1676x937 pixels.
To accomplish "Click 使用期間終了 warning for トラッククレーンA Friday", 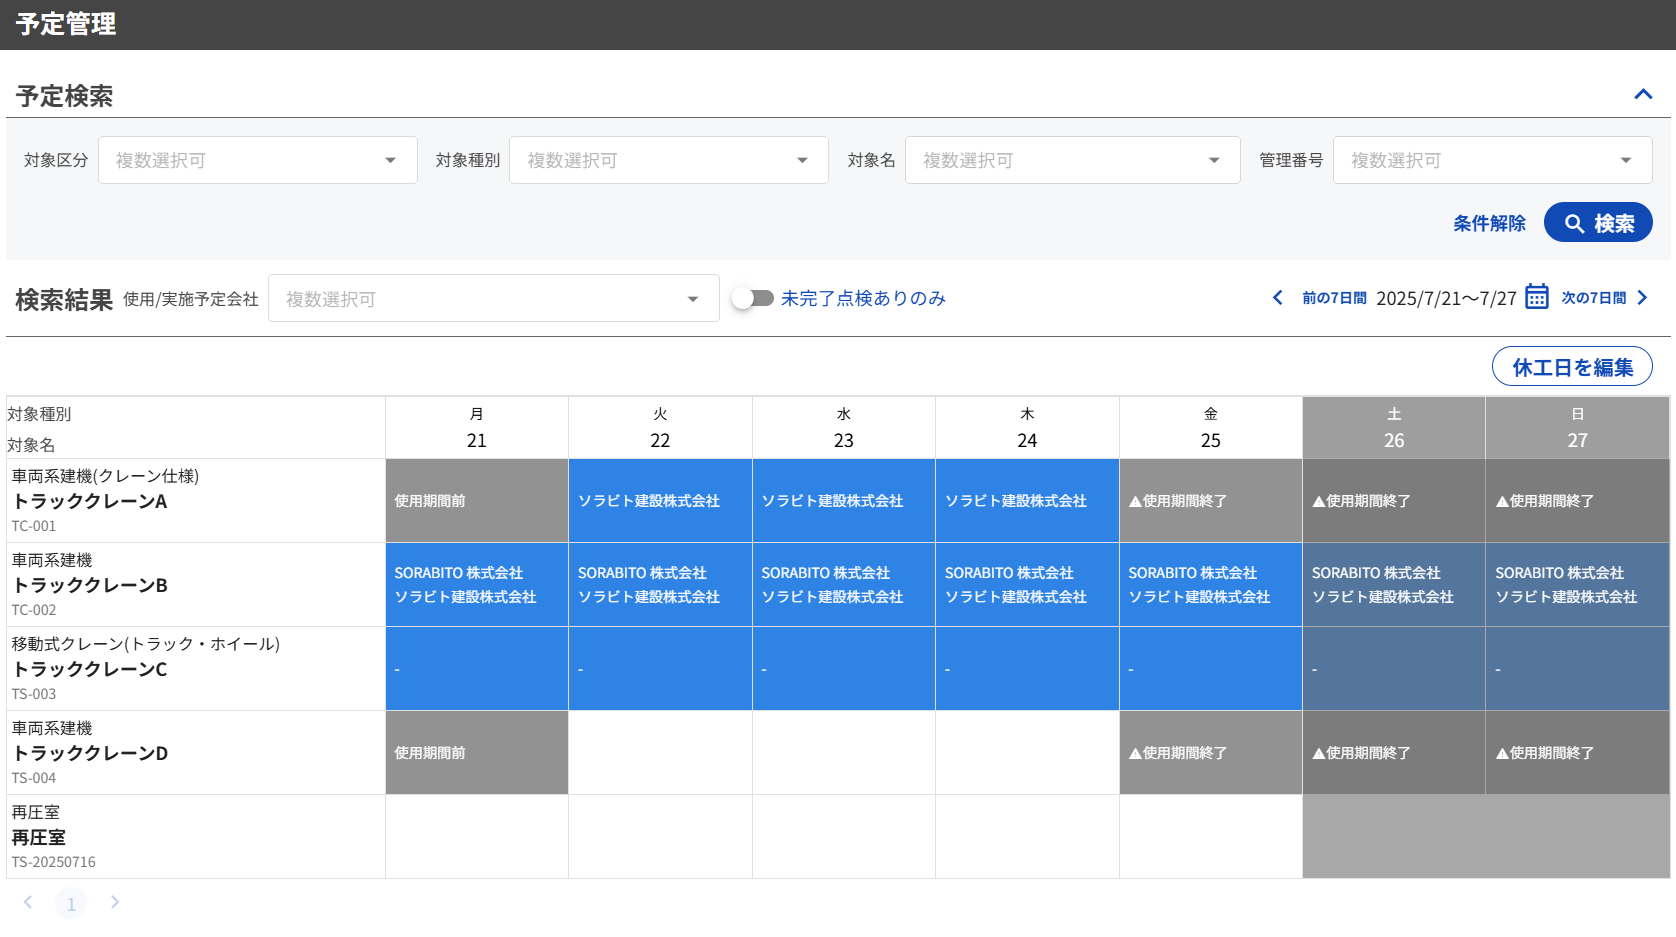I will (1210, 501).
